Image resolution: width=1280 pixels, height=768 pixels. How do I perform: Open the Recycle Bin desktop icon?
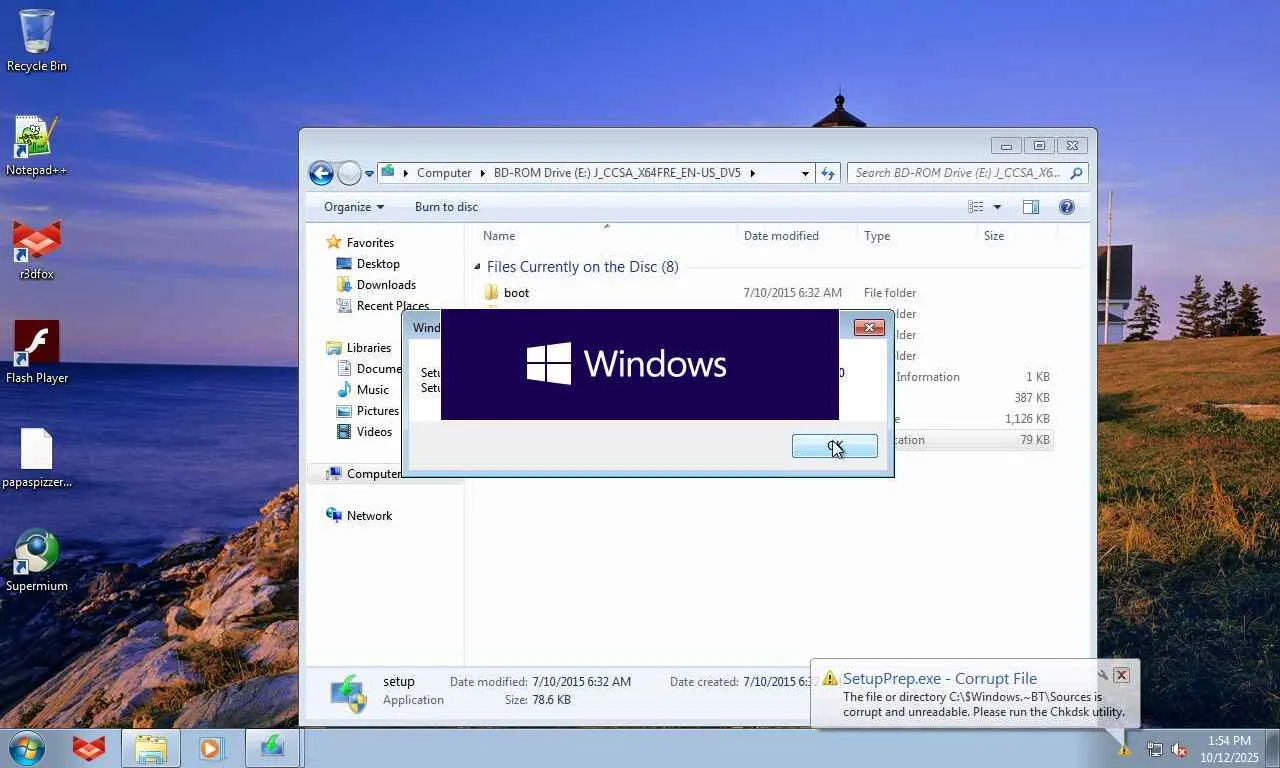tap(37, 40)
